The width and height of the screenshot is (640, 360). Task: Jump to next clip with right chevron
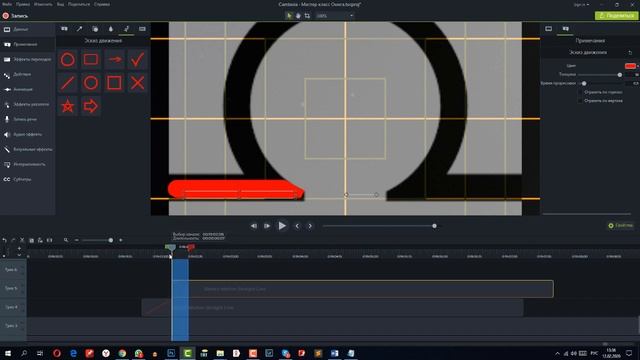[x=310, y=226]
